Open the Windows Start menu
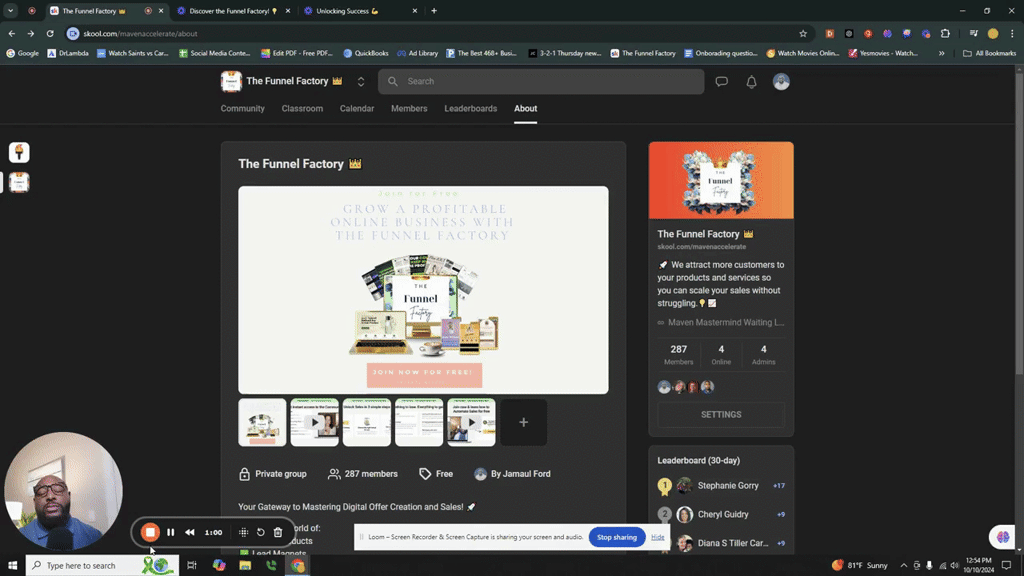The image size is (1024, 576). (x=12, y=566)
